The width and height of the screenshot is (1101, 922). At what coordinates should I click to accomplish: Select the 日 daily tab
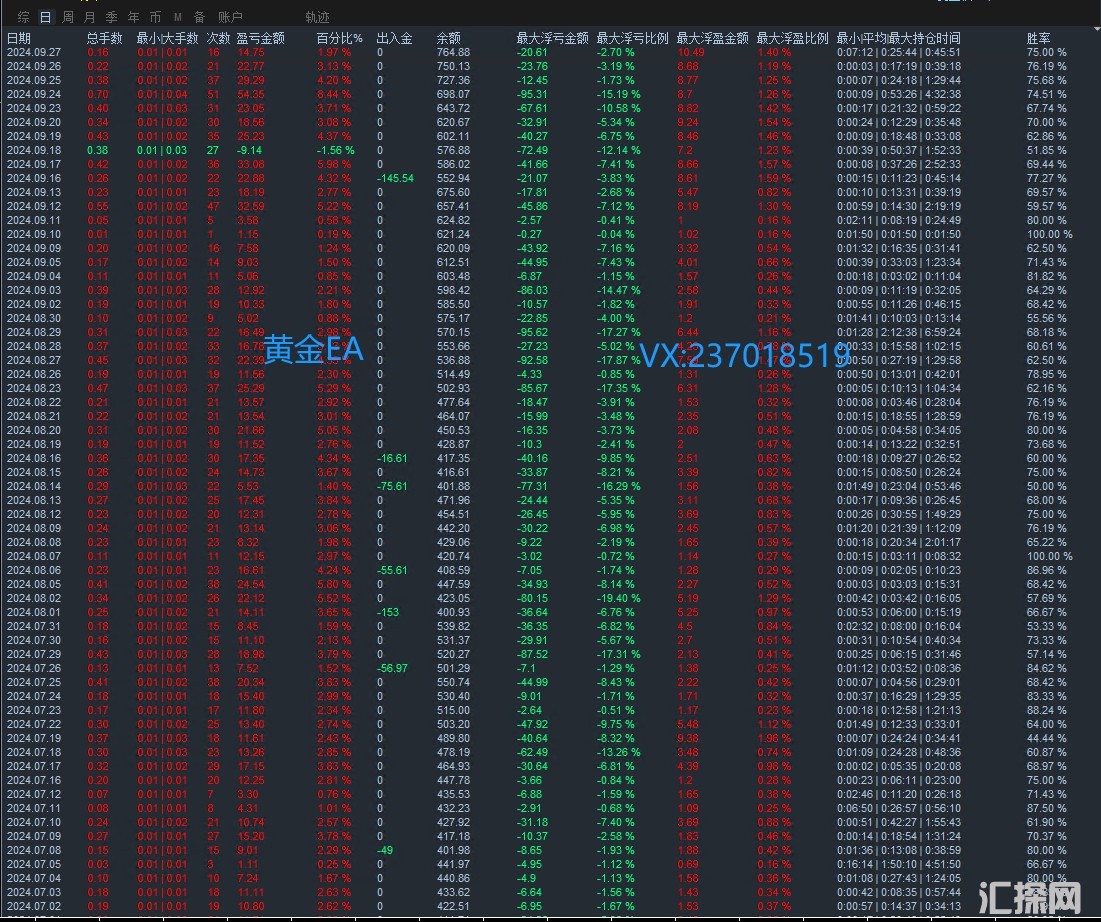pyautogui.click(x=46, y=17)
